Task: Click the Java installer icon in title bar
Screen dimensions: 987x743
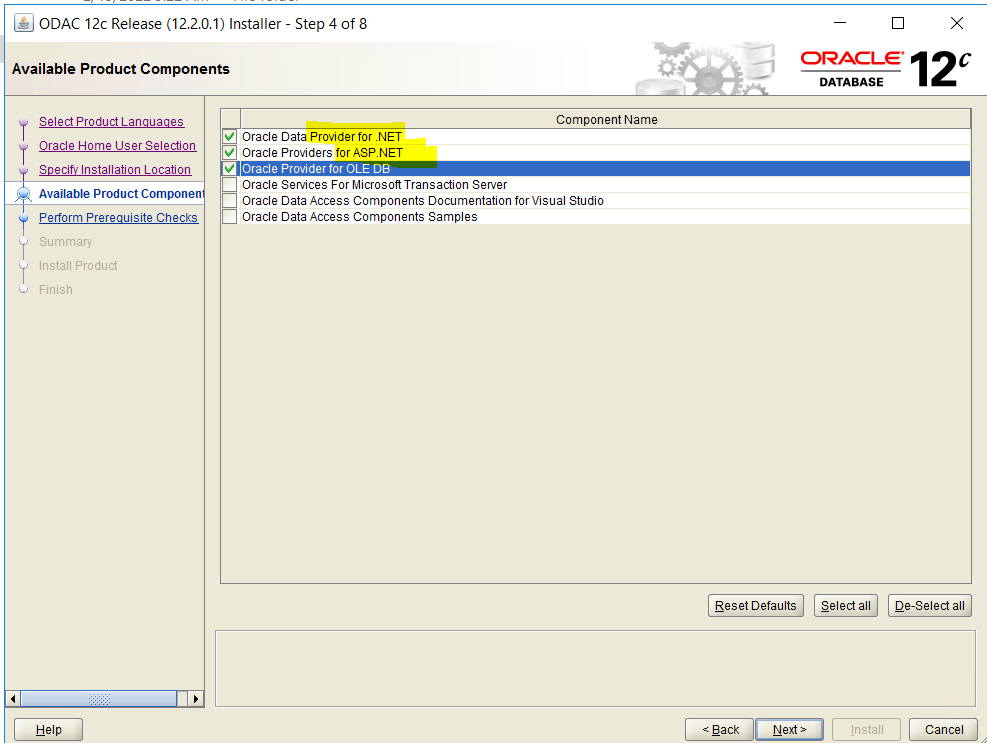Action: click(23, 23)
